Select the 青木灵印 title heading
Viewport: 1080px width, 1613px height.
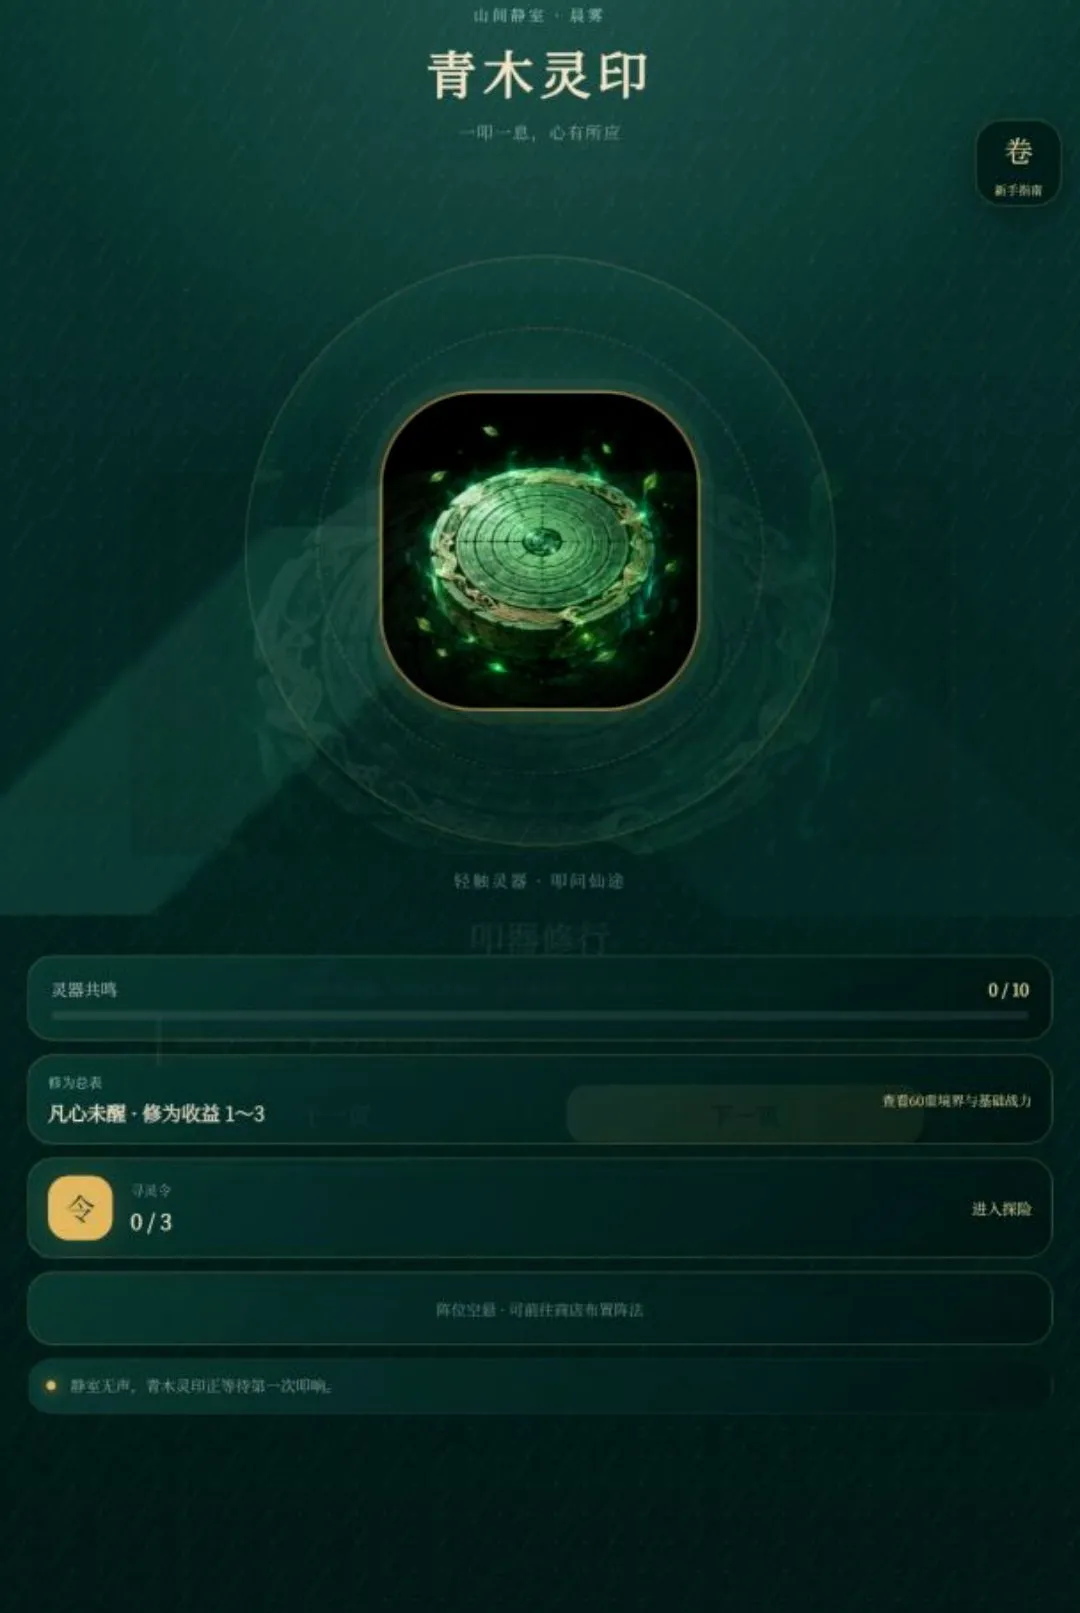tap(540, 75)
